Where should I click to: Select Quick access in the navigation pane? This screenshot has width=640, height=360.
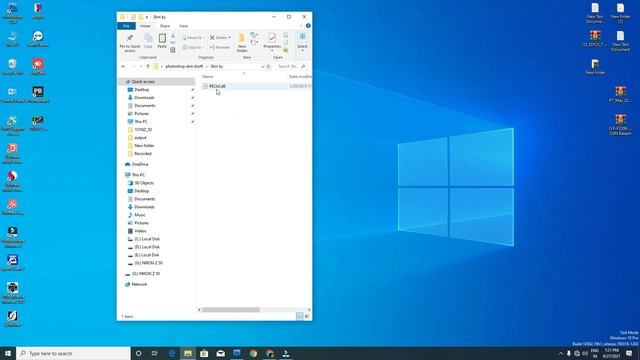pos(143,82)
